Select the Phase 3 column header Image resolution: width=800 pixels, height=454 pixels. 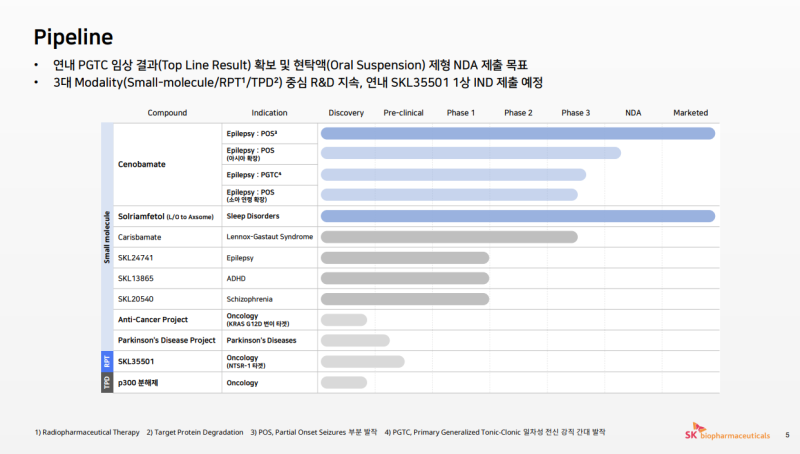tap(575, 113)
